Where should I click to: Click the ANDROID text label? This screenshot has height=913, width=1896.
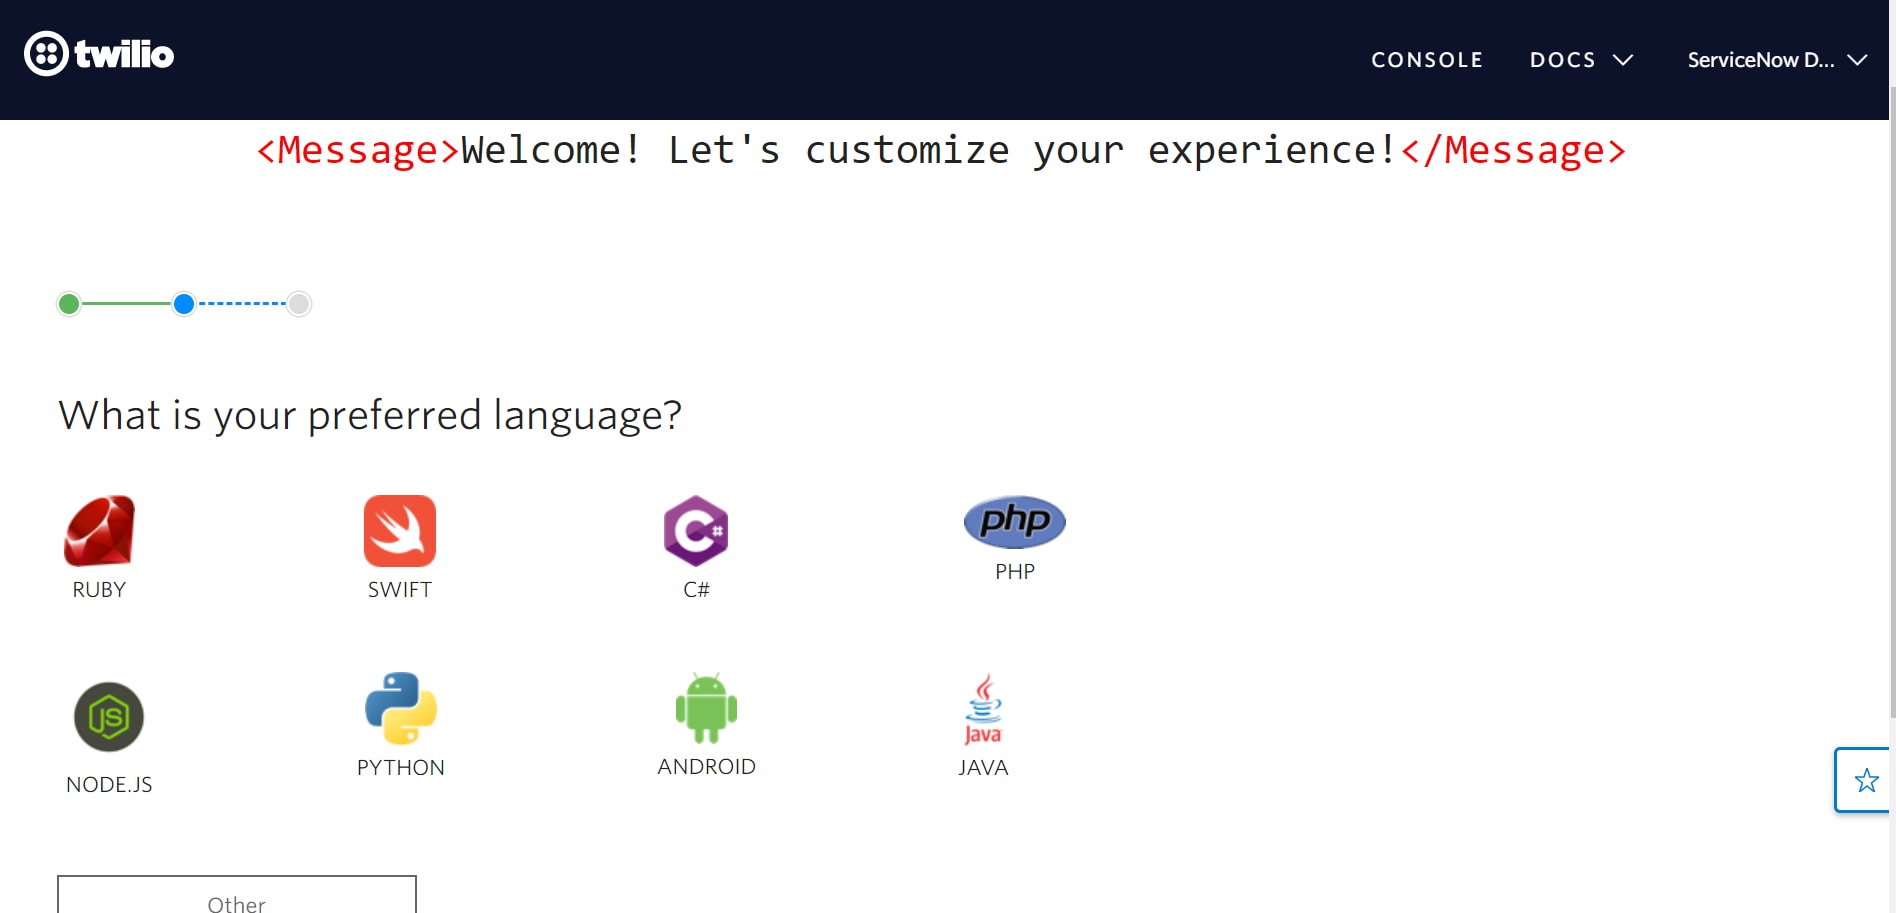(x=706, y=767)
